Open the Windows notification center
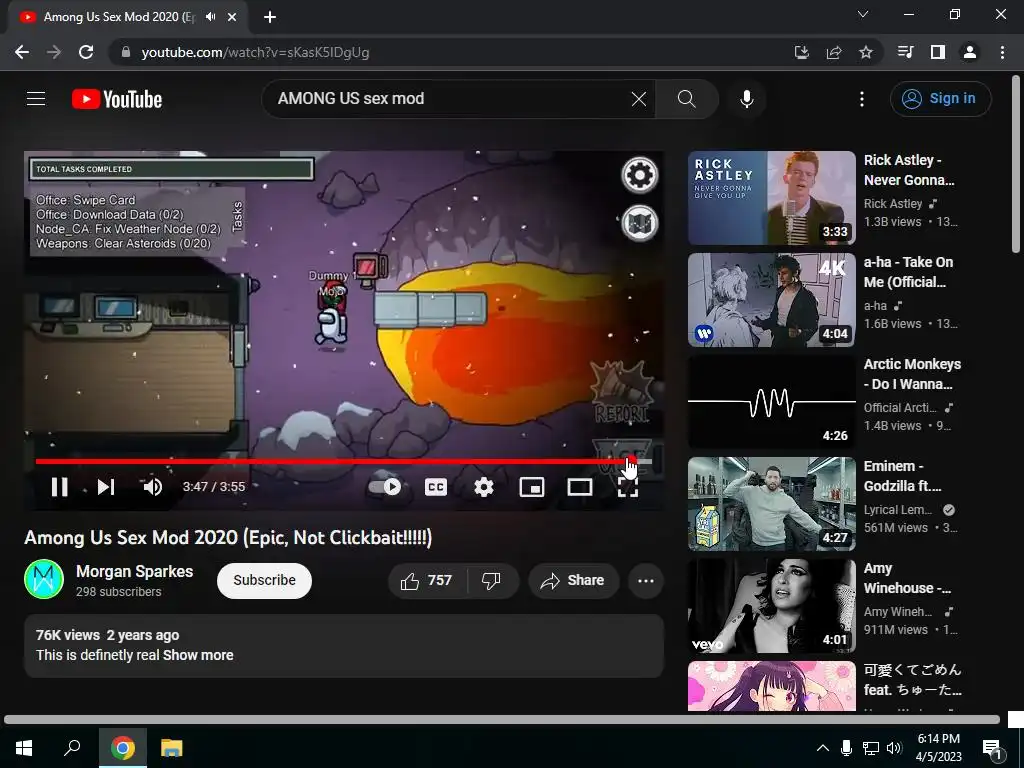Viewport: 1024px width, 768px height. (x=993, y=748)
